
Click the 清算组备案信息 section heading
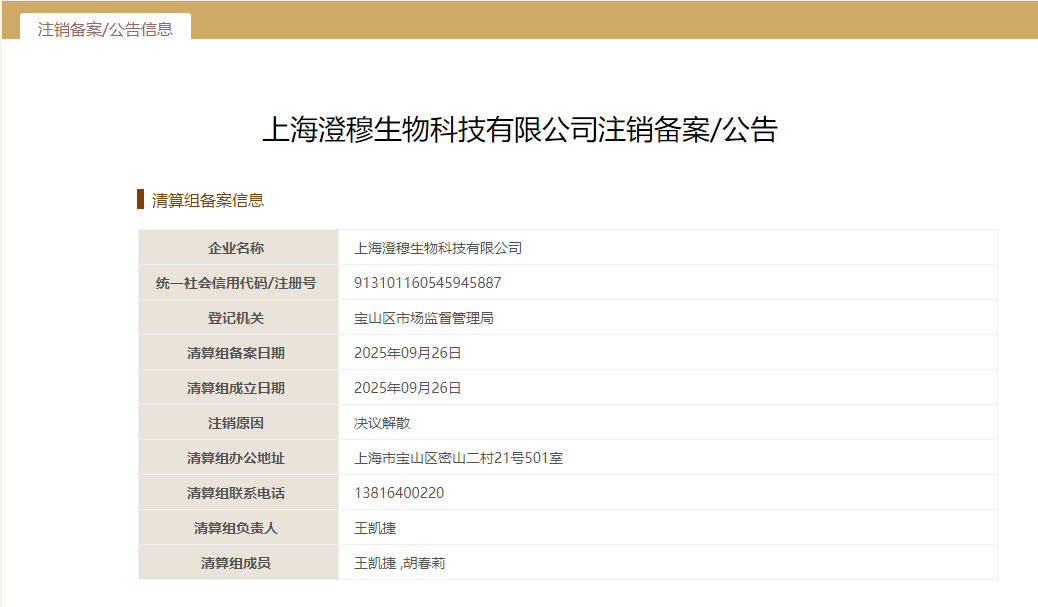tap(207, 200)
